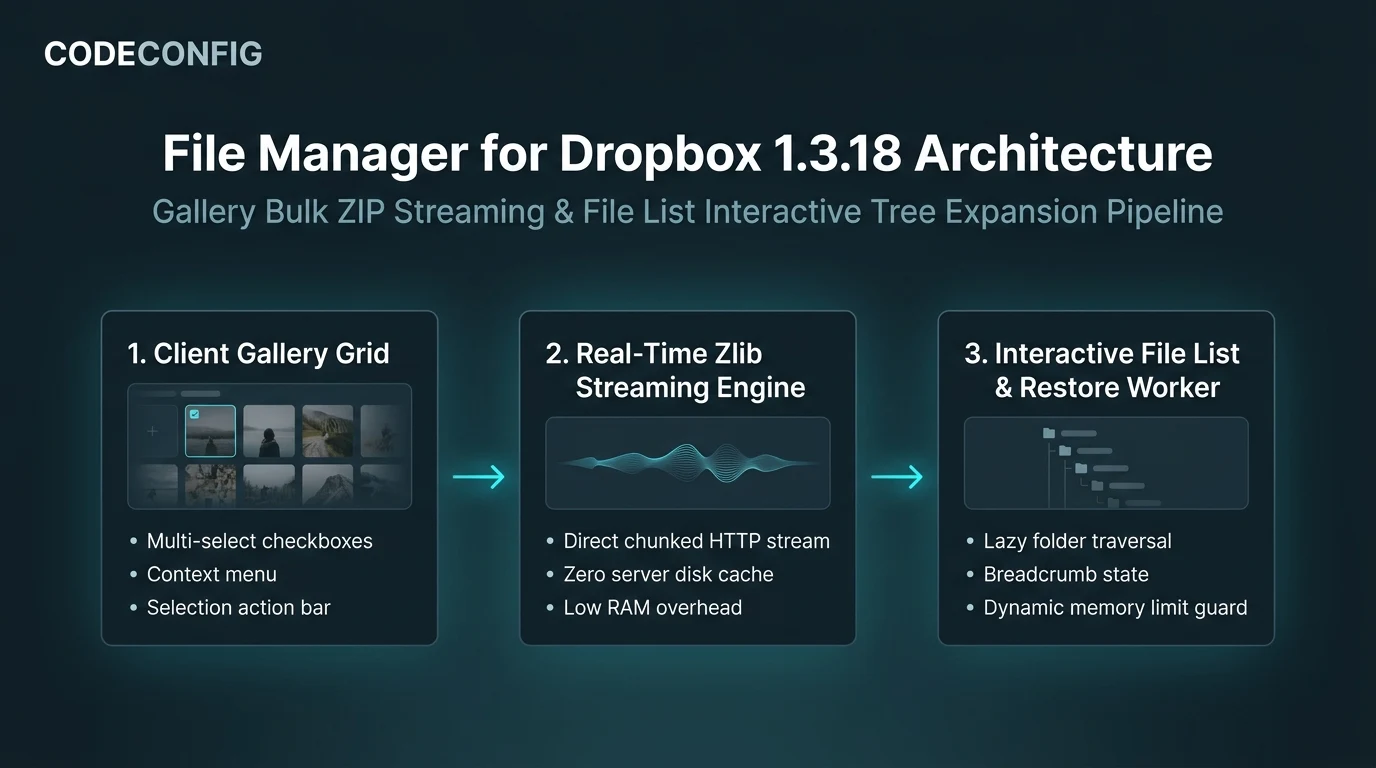This screenshot has height=768, width=1376.
Task: Select the "2. Real-Time Zlib Streaming Engine" heading
Action: coord(676,370)
